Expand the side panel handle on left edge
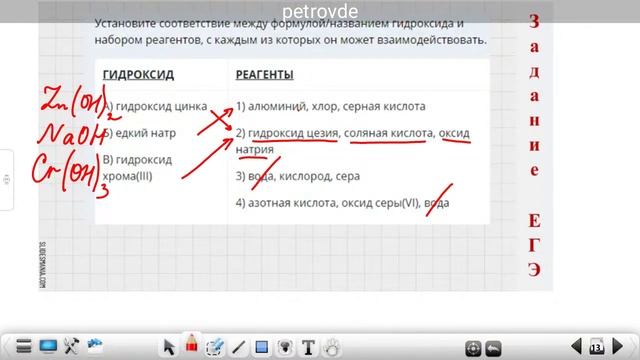This screenshot has height=360, width=640. point(6,180)
